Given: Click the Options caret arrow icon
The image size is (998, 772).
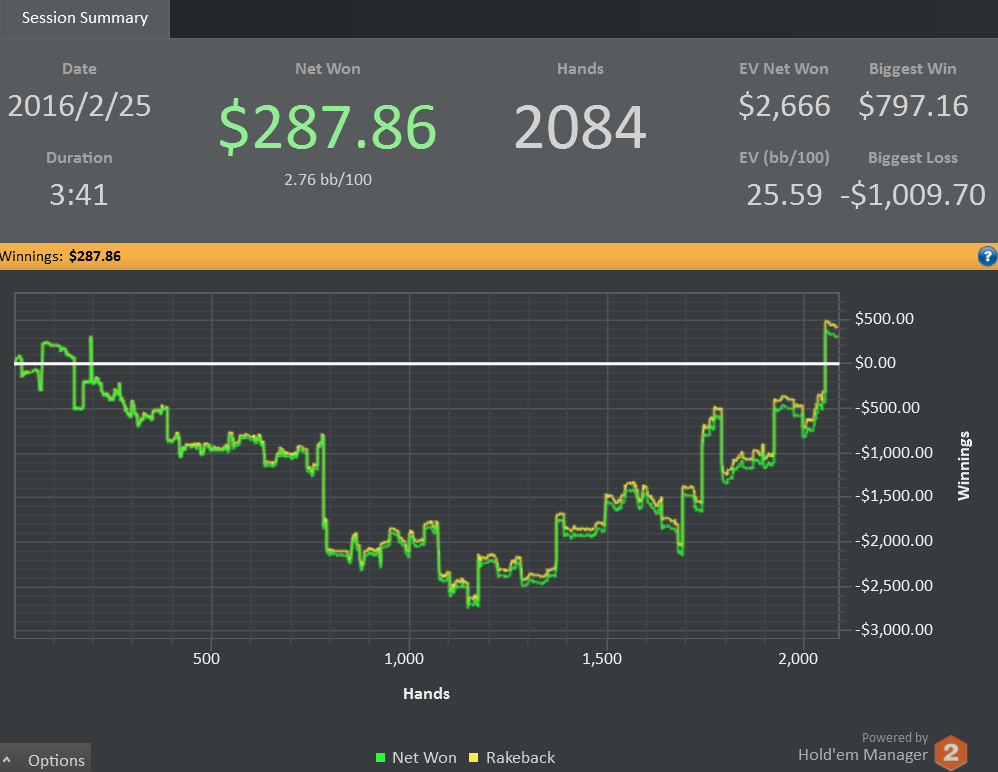Looking at the screenshot, I should coord(7,760).
